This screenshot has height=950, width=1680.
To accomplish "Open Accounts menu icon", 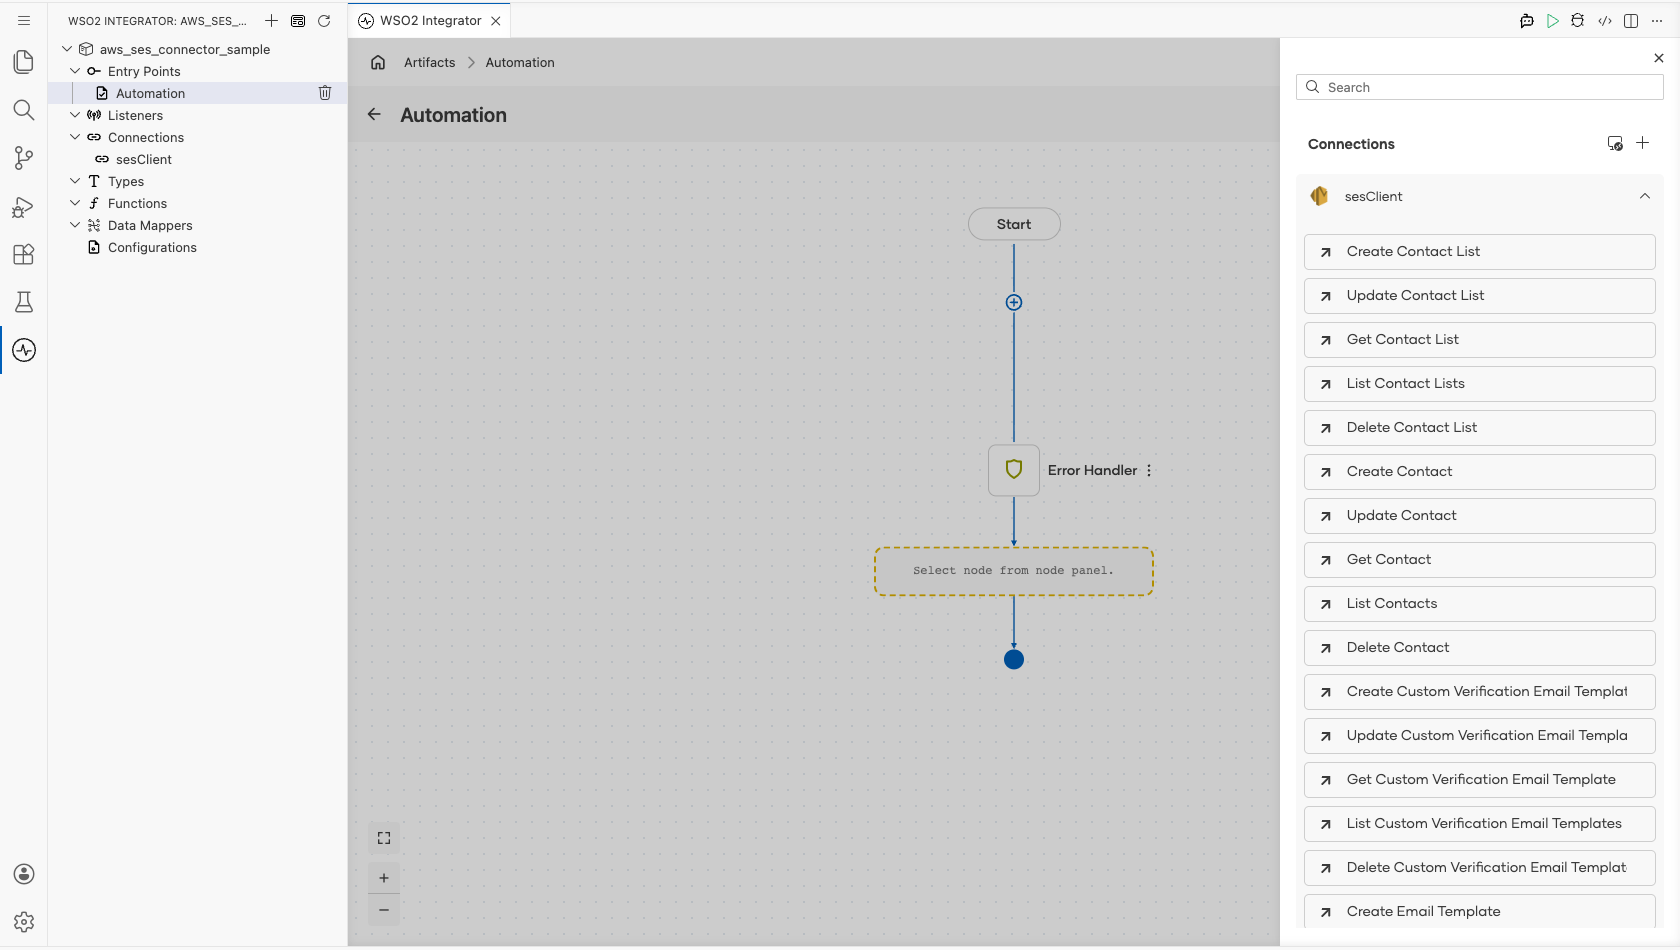I will coord(24,874).
